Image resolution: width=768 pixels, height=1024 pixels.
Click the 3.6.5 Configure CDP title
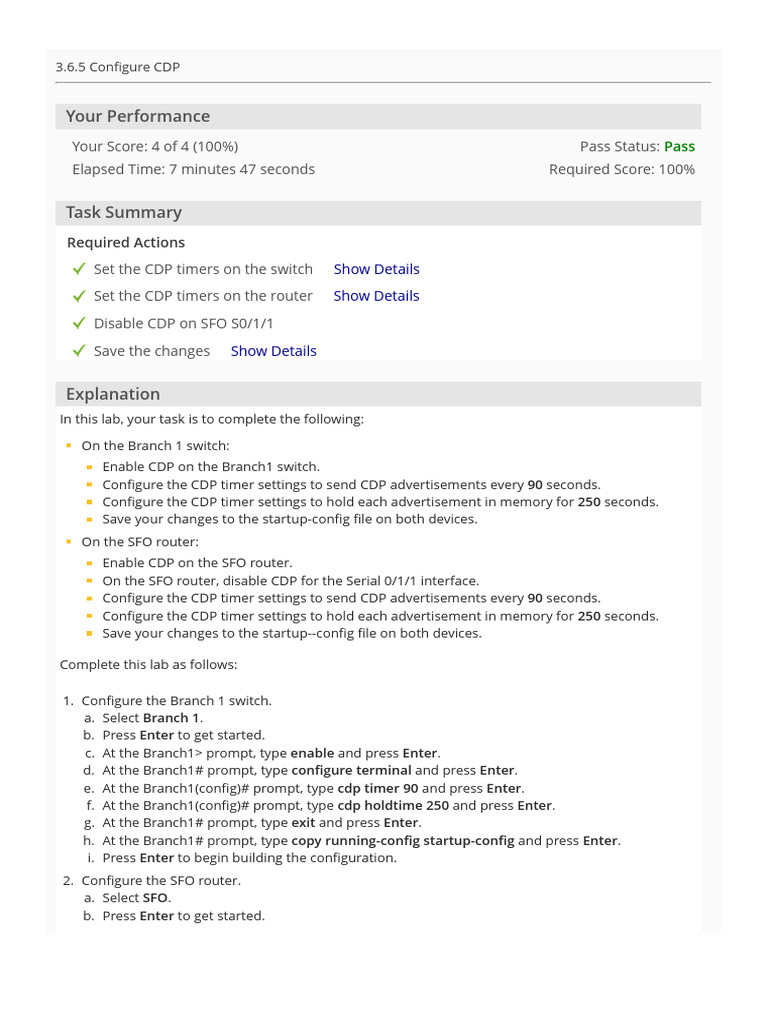point(118,67)
